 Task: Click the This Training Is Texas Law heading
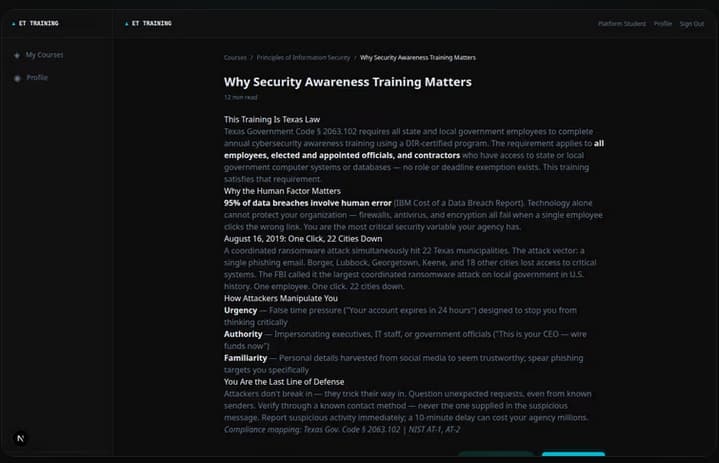point(272,120)
